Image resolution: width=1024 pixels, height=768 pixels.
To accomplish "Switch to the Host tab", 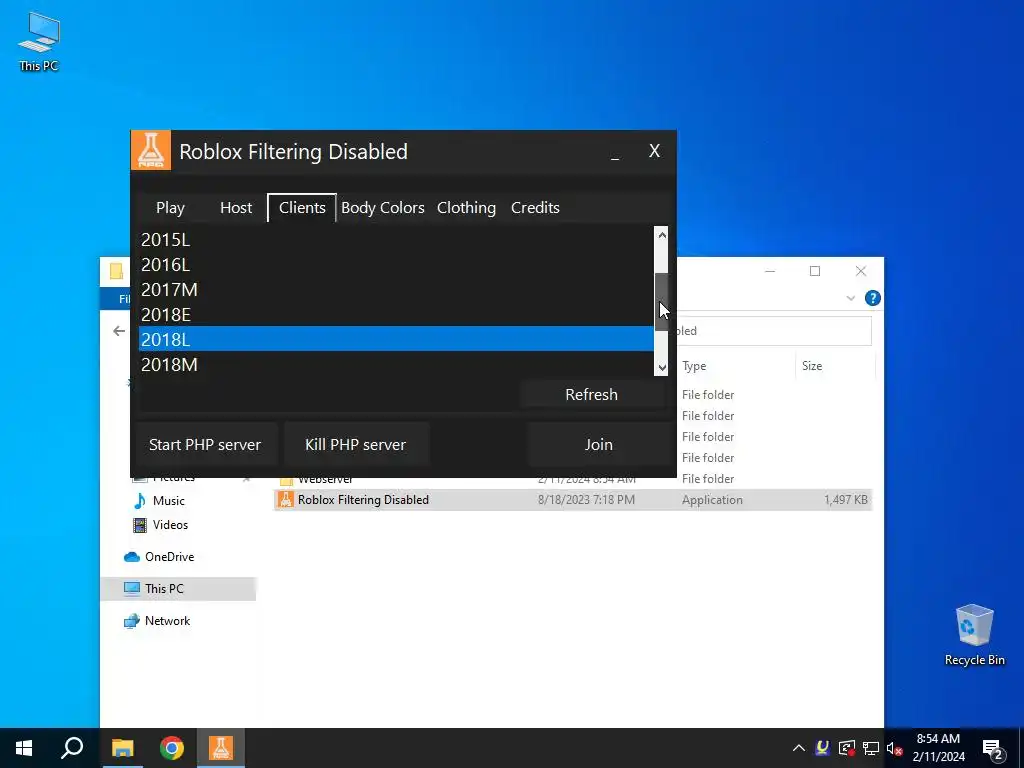I will (236, 208).
